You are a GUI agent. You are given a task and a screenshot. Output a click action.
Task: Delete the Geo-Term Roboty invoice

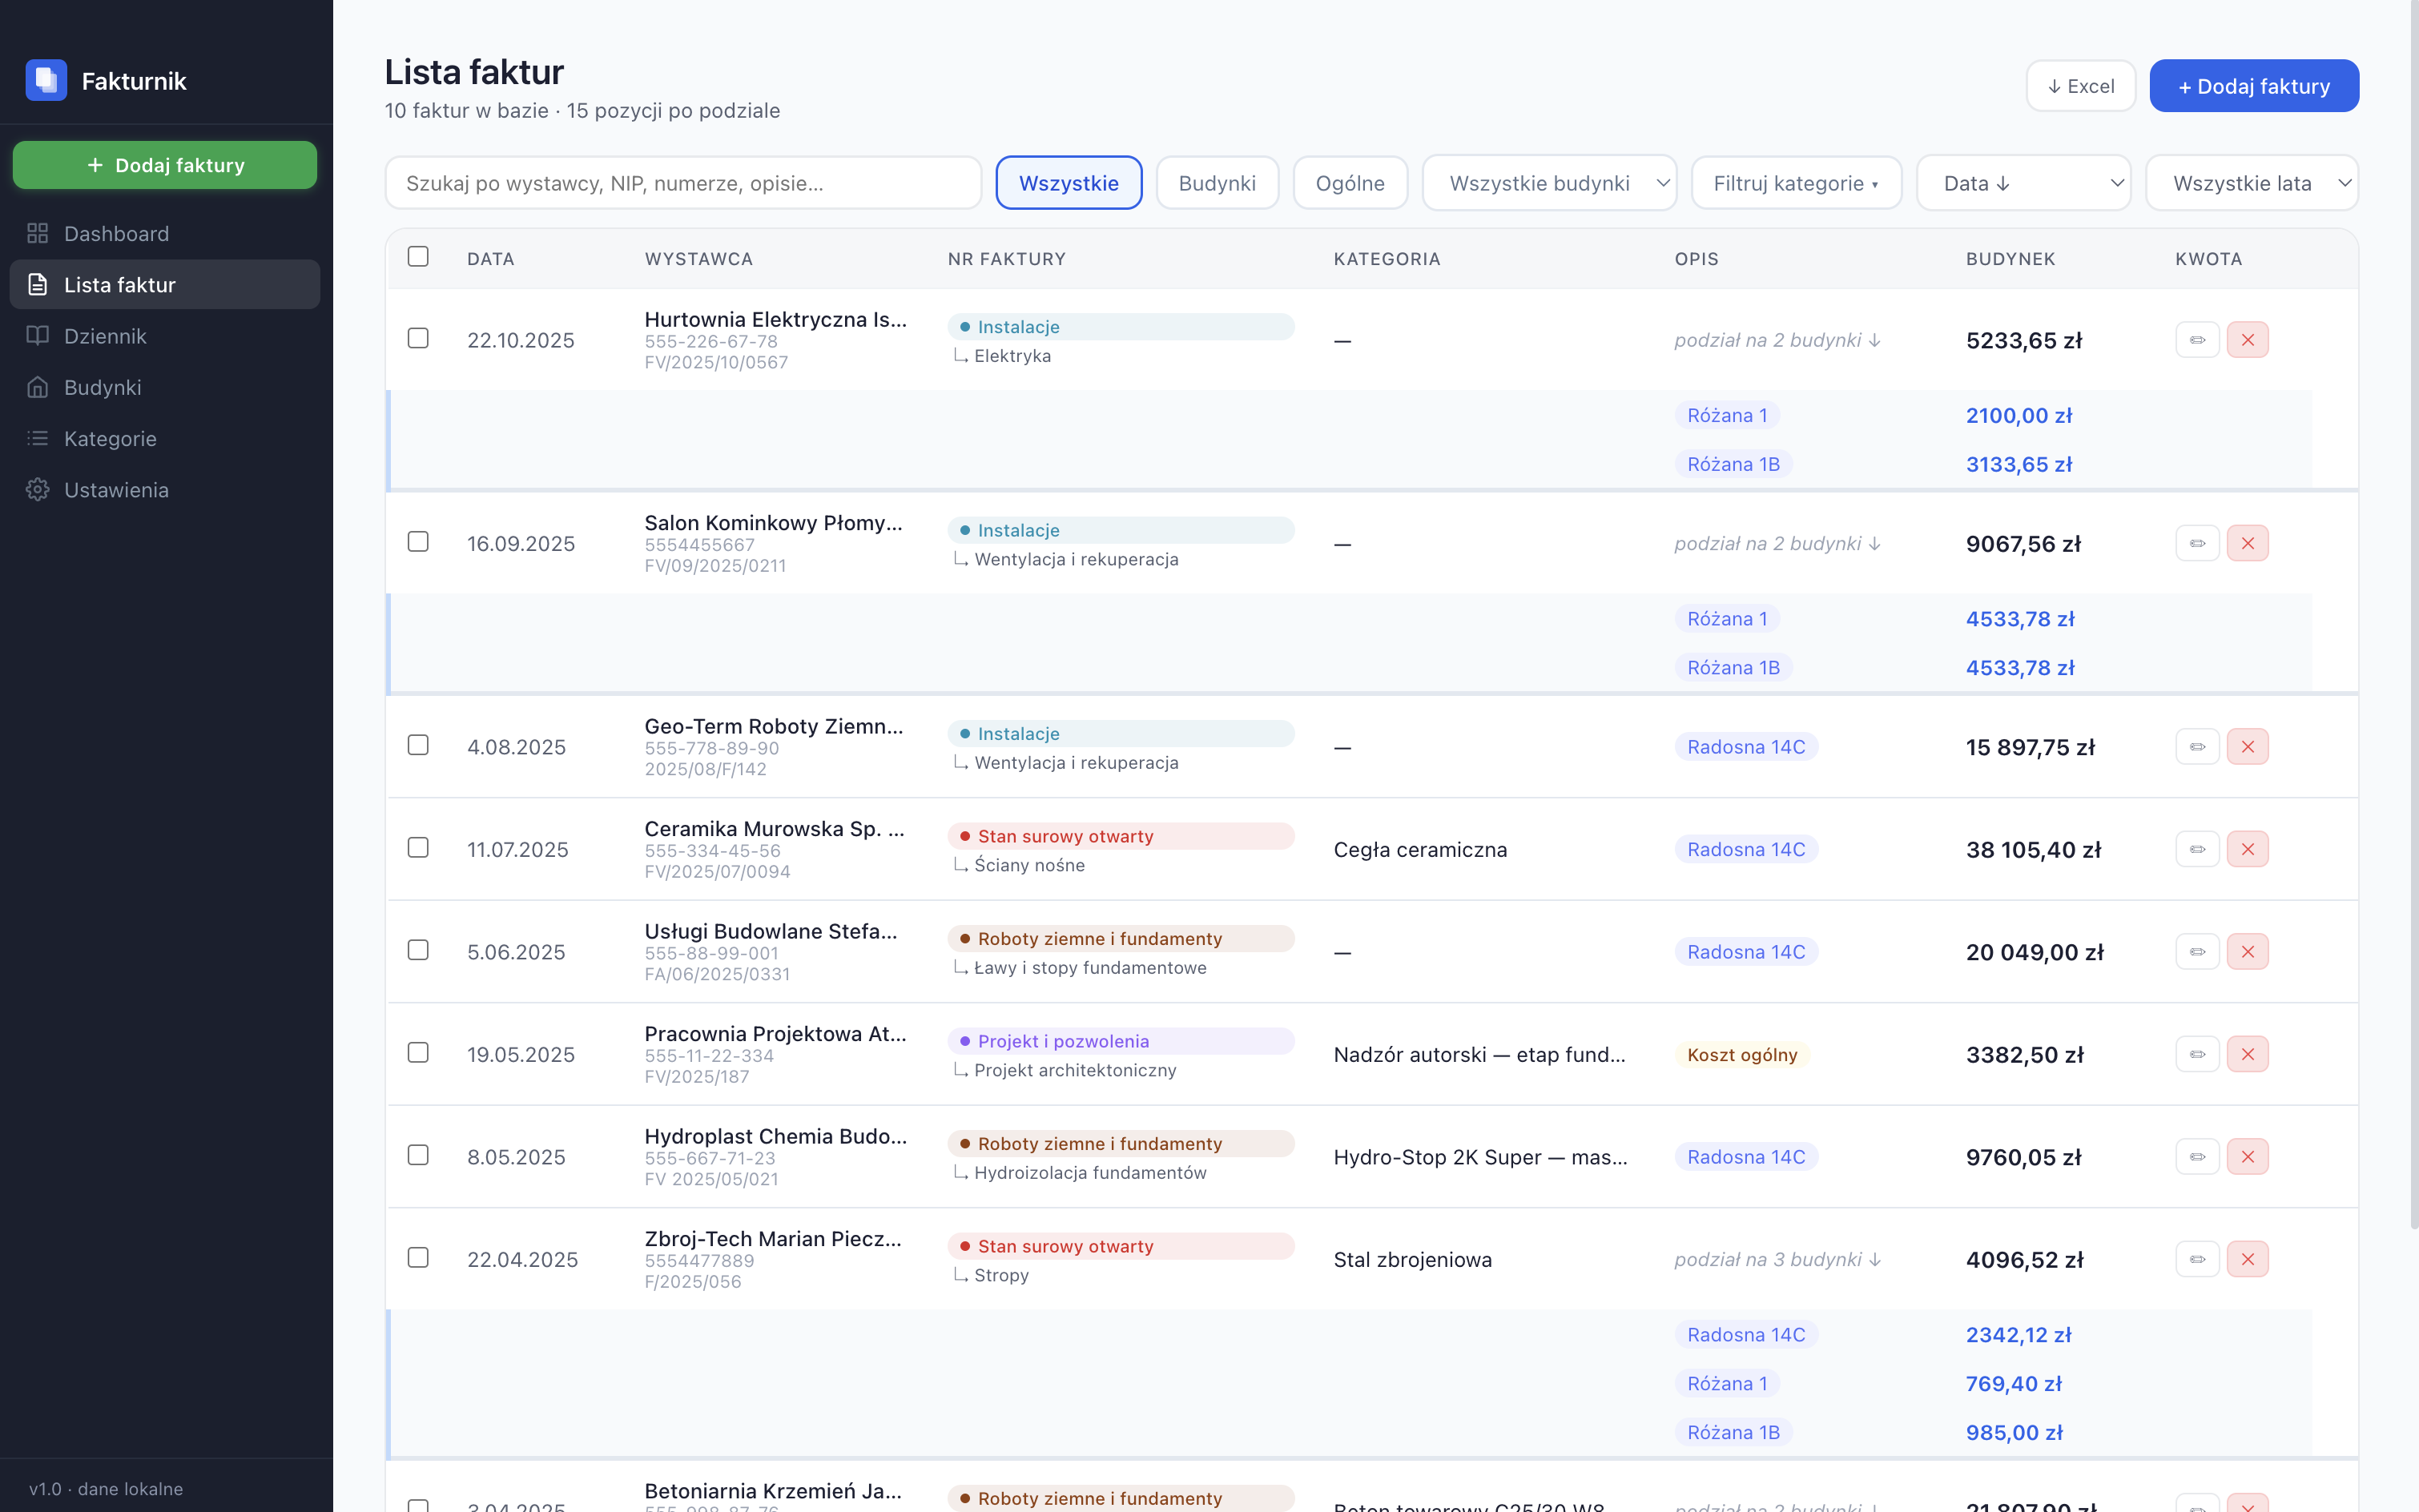coord(2247,747)
